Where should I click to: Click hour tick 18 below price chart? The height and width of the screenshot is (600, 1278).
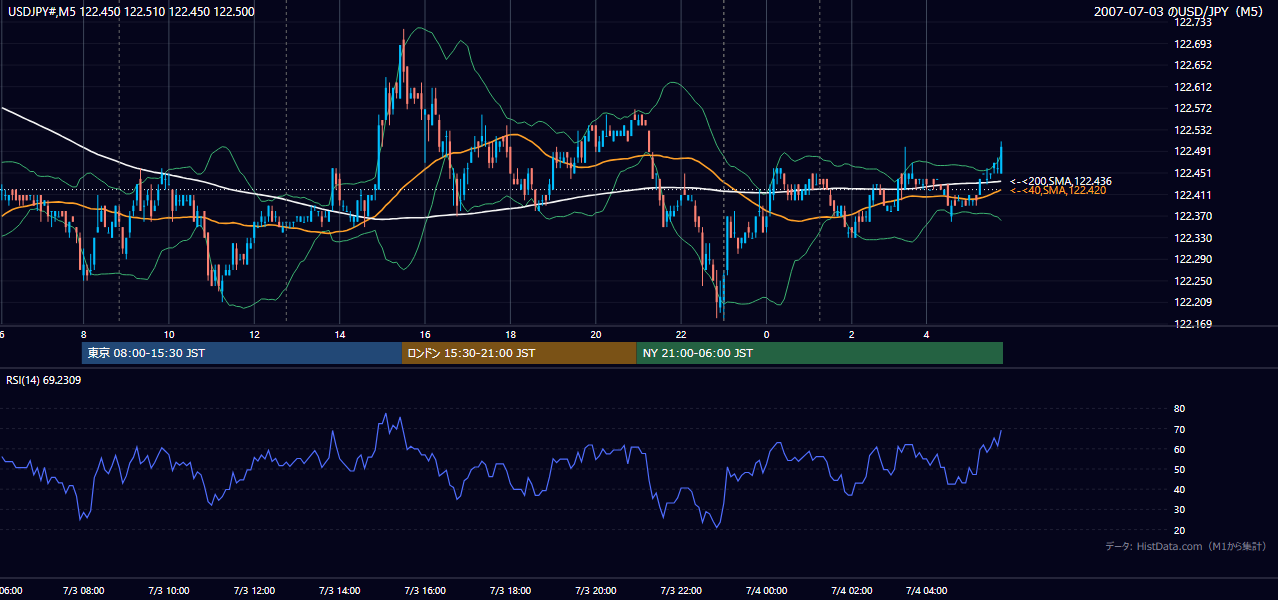pos(510,335)
